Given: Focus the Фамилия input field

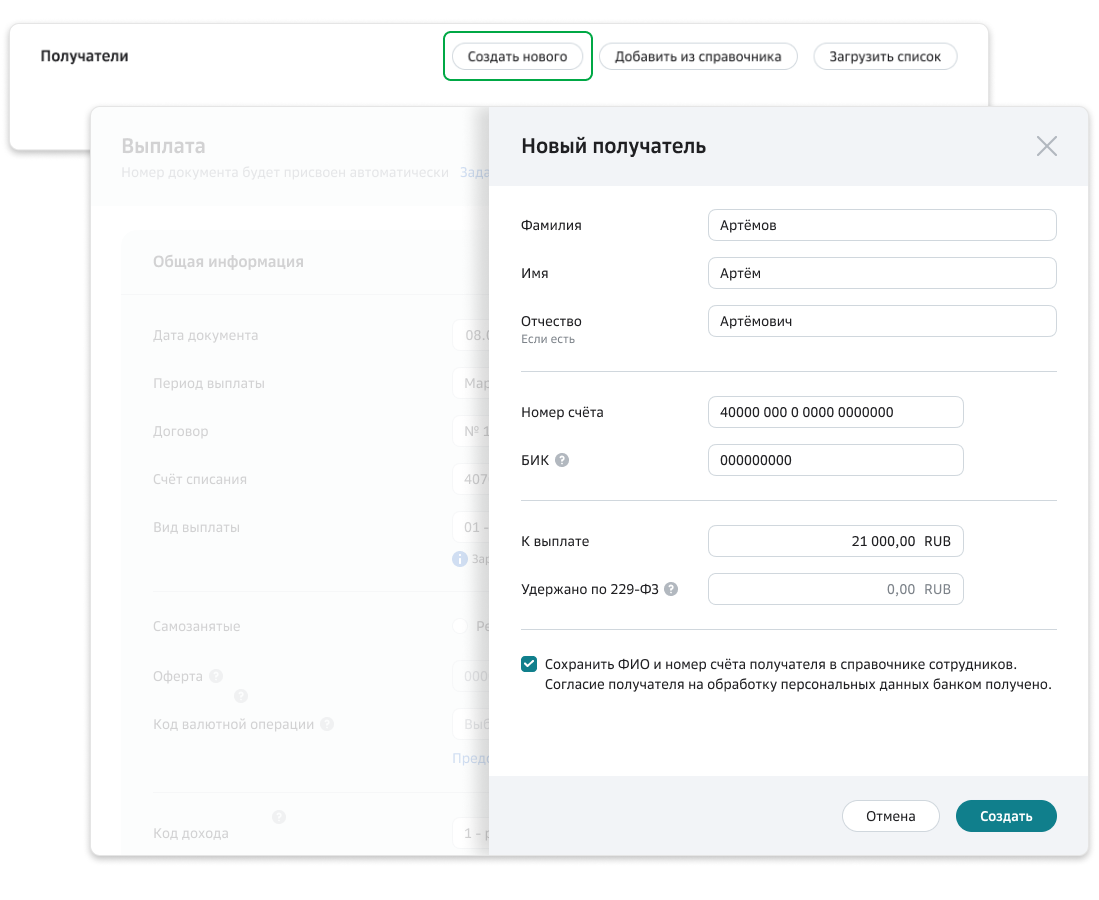Looking at the screenshot, I should click(881, 225).
